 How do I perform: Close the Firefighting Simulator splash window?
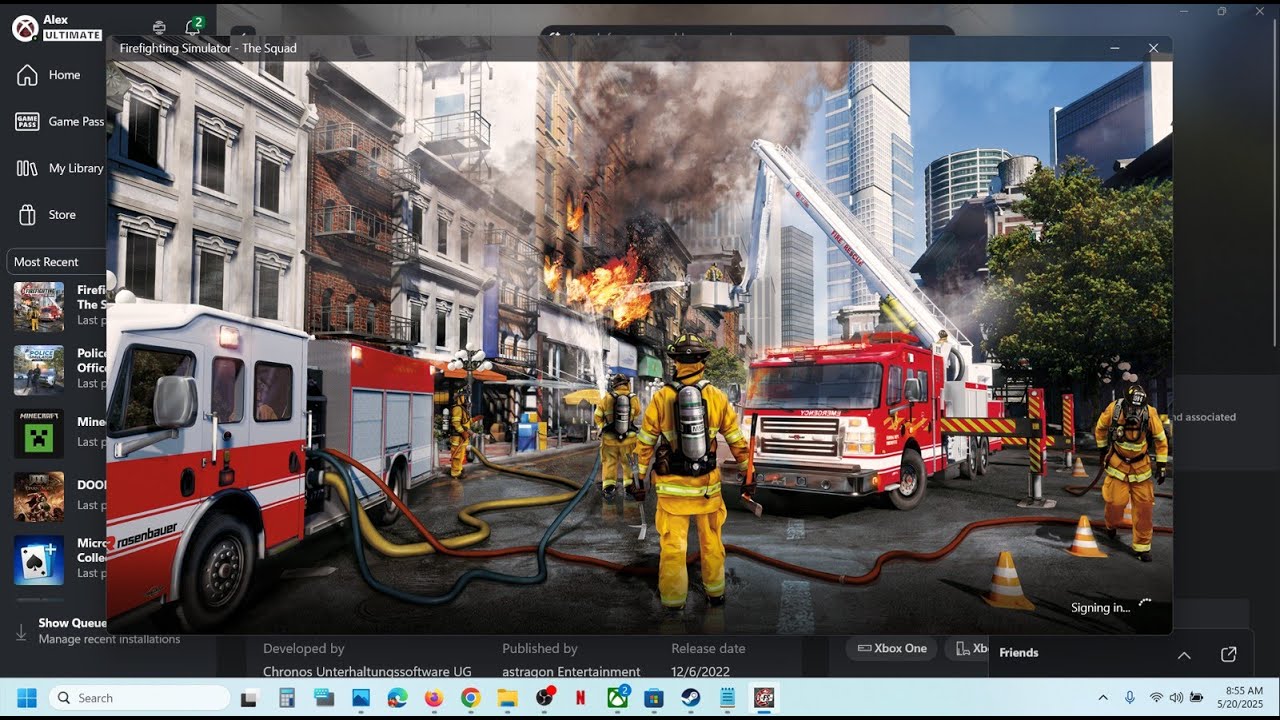[1153, 47]
